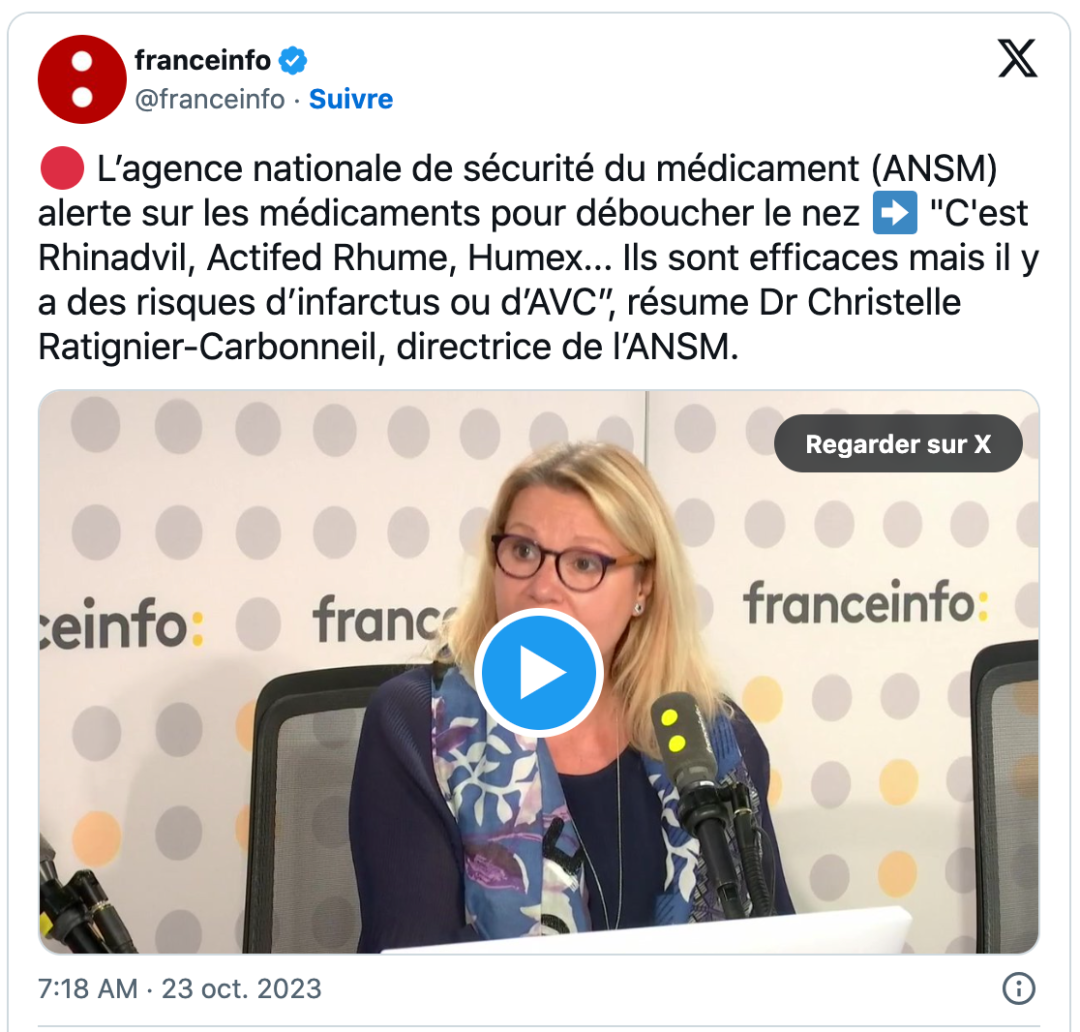Open the franceinfo red profile avatar

(x=82, y=79)
